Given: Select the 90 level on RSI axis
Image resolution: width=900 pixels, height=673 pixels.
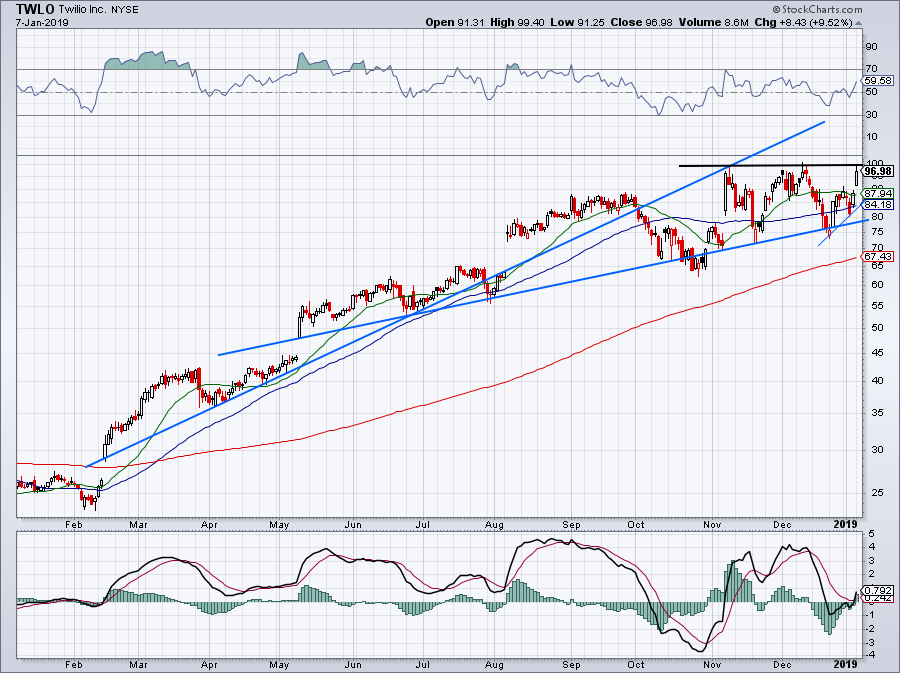Looking at the screenshot, I should click(x=871, y=46).
